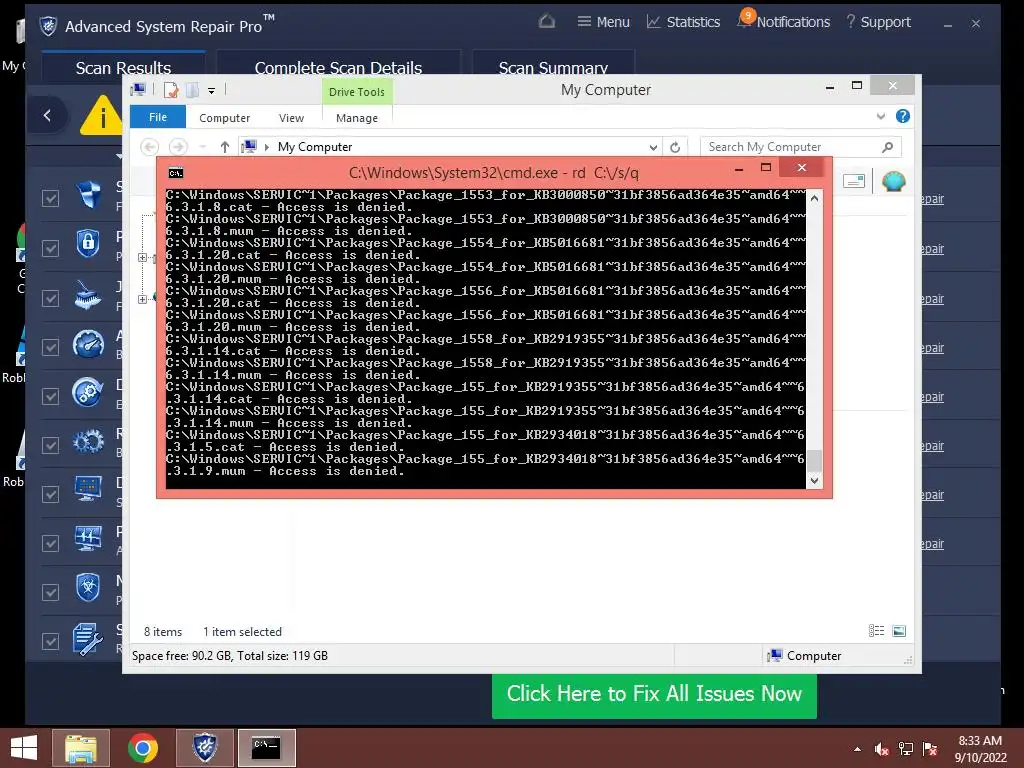Click the Explorer forward navigation arrow
Screen dimensions: 1024x768
(x=178, y=147)
